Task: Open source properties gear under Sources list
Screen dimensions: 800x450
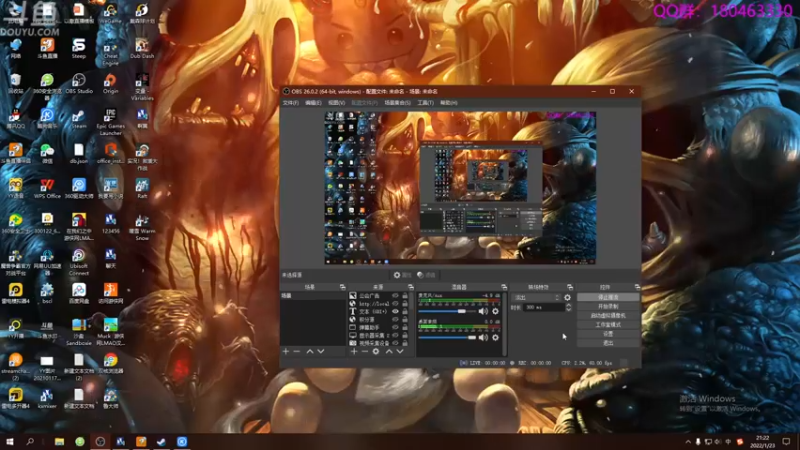Action: coord(376,351)
